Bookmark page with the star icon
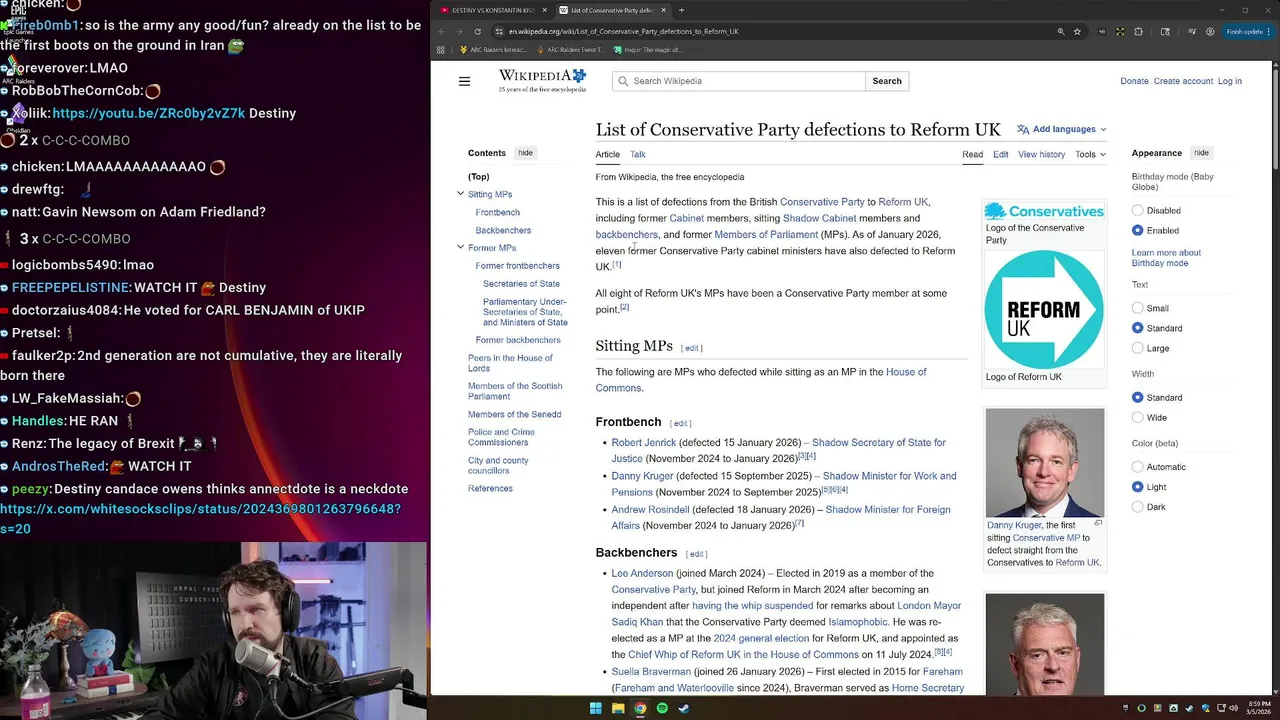1280x720 pixels. 1077,31
